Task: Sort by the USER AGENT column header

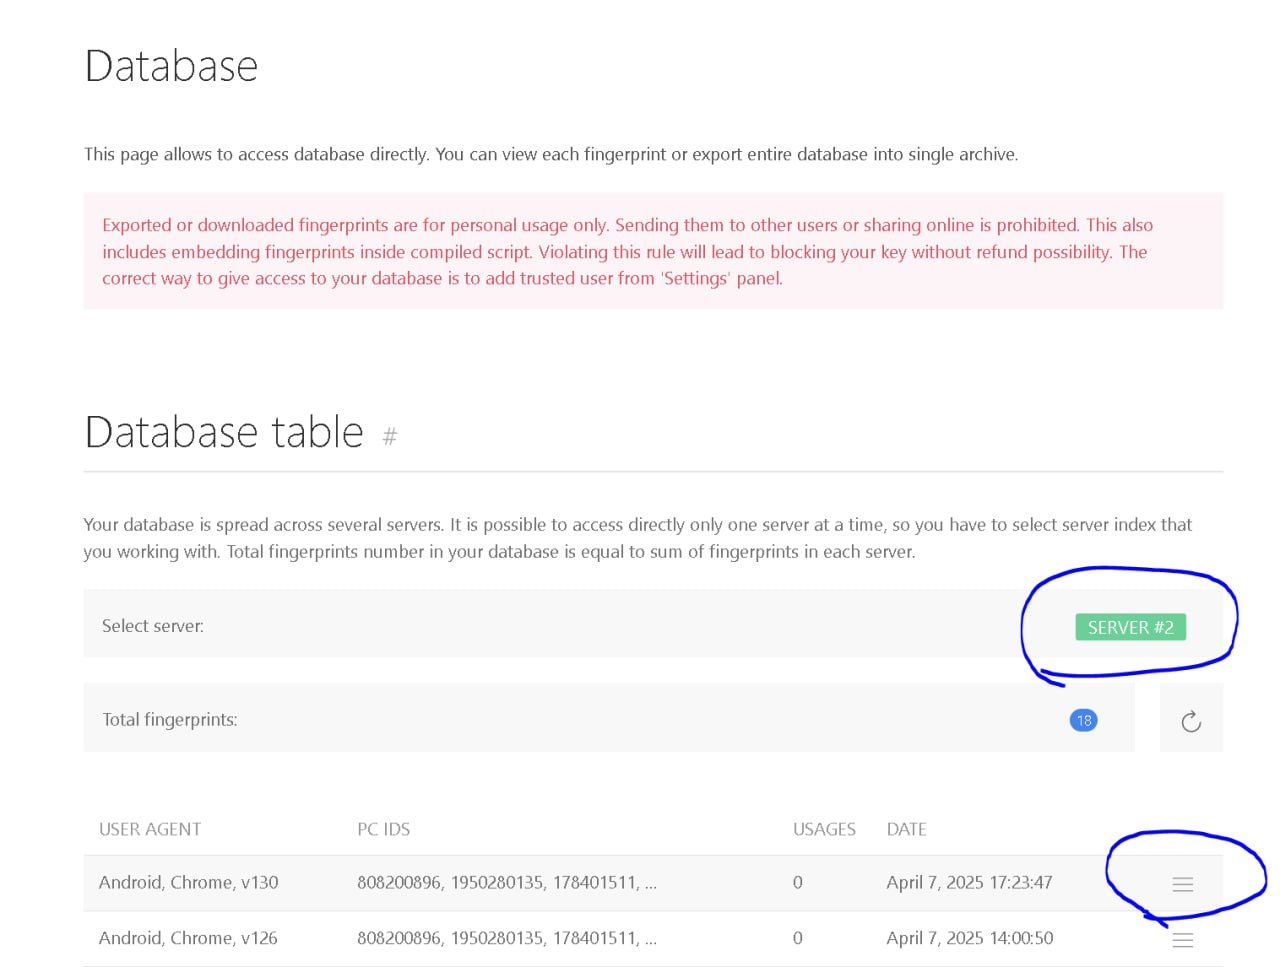Action: (x=150, y=829)
